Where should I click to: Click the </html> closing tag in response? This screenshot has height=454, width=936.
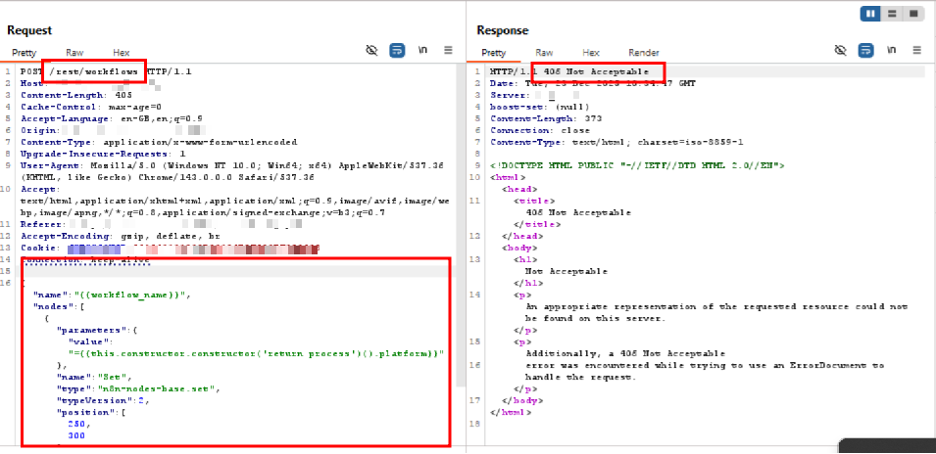(x=510, y=412)
